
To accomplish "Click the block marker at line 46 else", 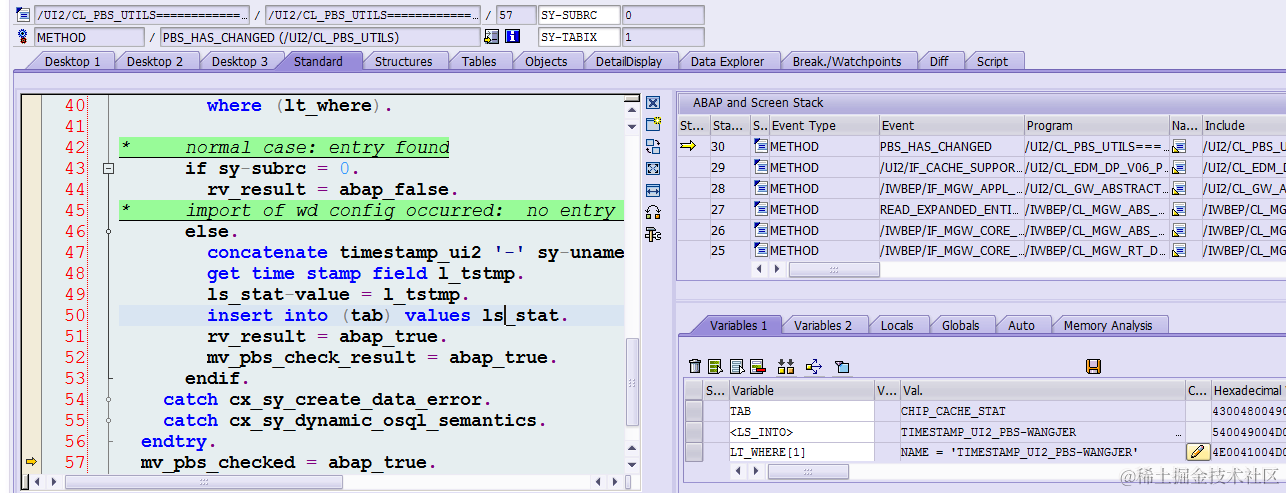I will tap(108, 232).
